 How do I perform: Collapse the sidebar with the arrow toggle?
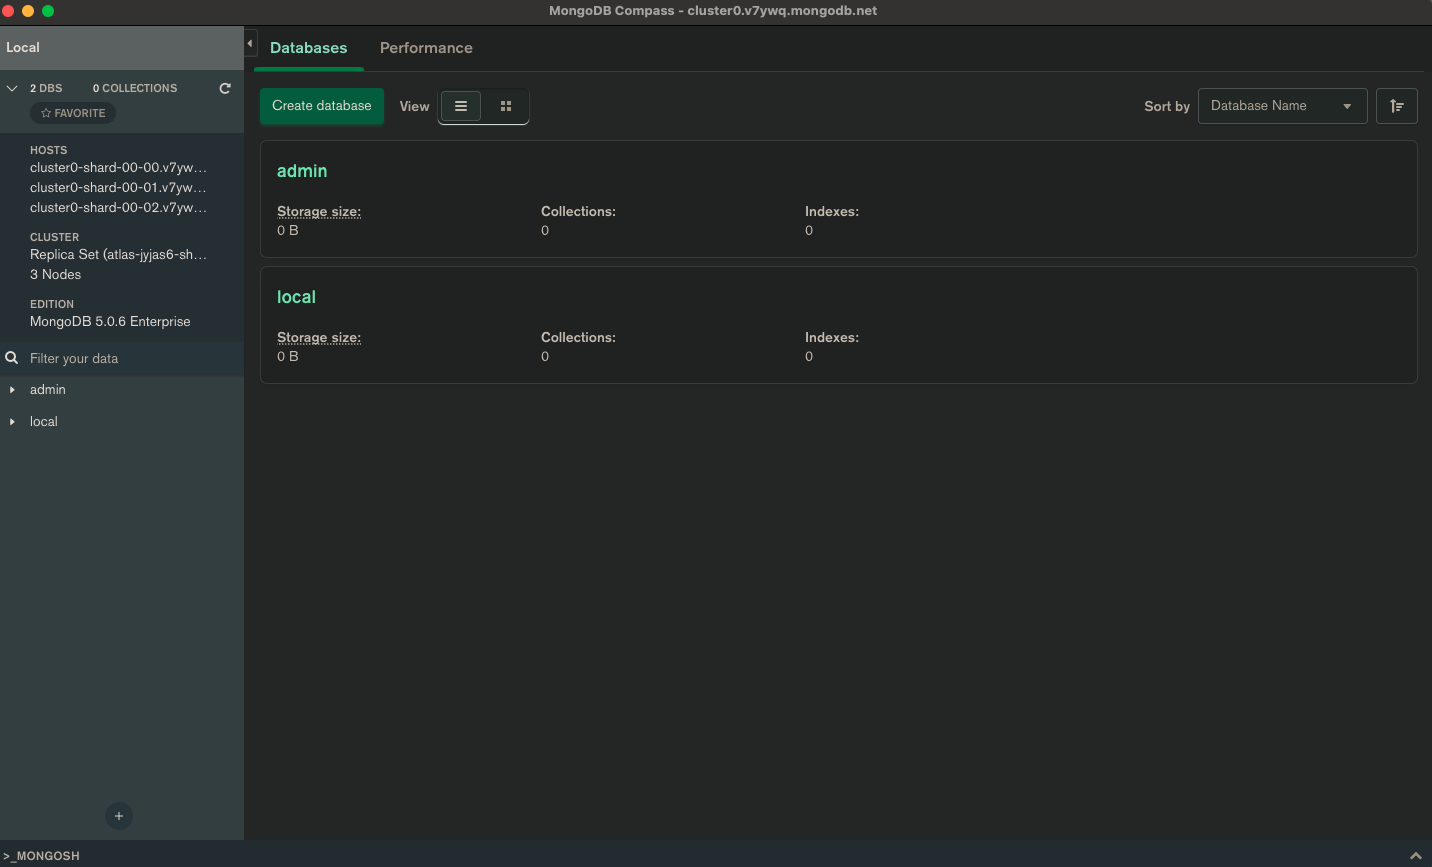point(250,44)
